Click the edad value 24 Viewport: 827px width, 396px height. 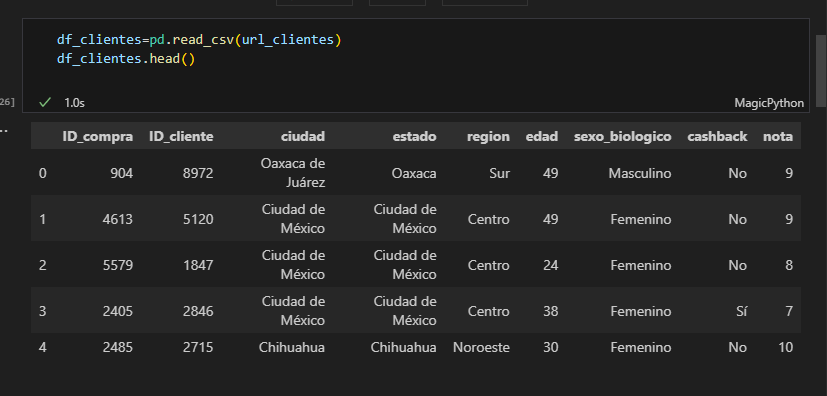tap(550, 265)
